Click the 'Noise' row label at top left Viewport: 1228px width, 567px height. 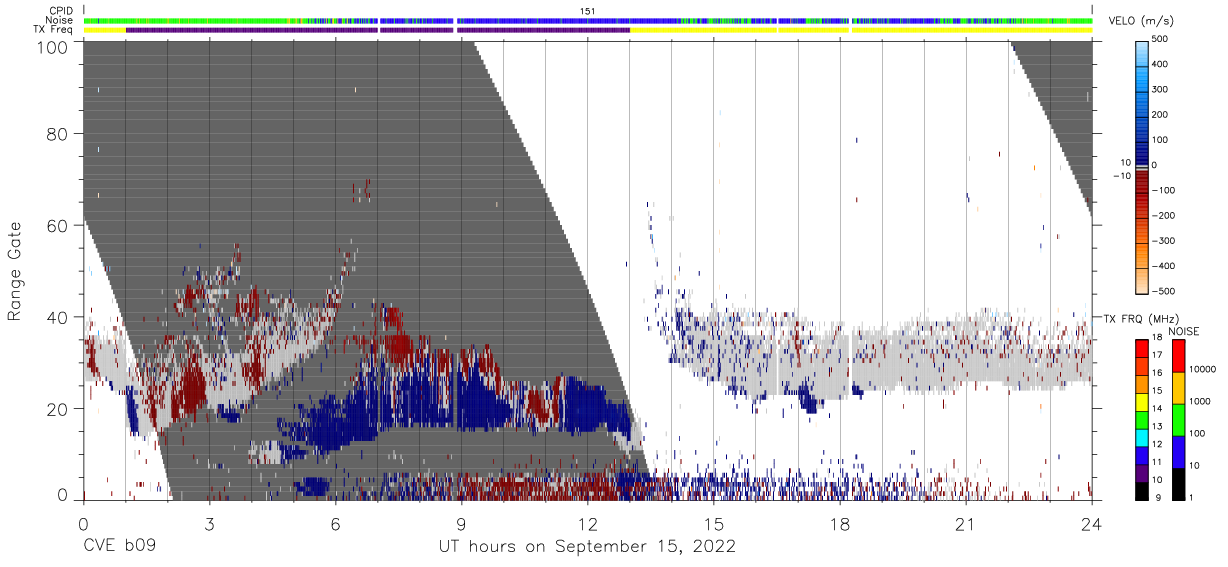[61, 20]
